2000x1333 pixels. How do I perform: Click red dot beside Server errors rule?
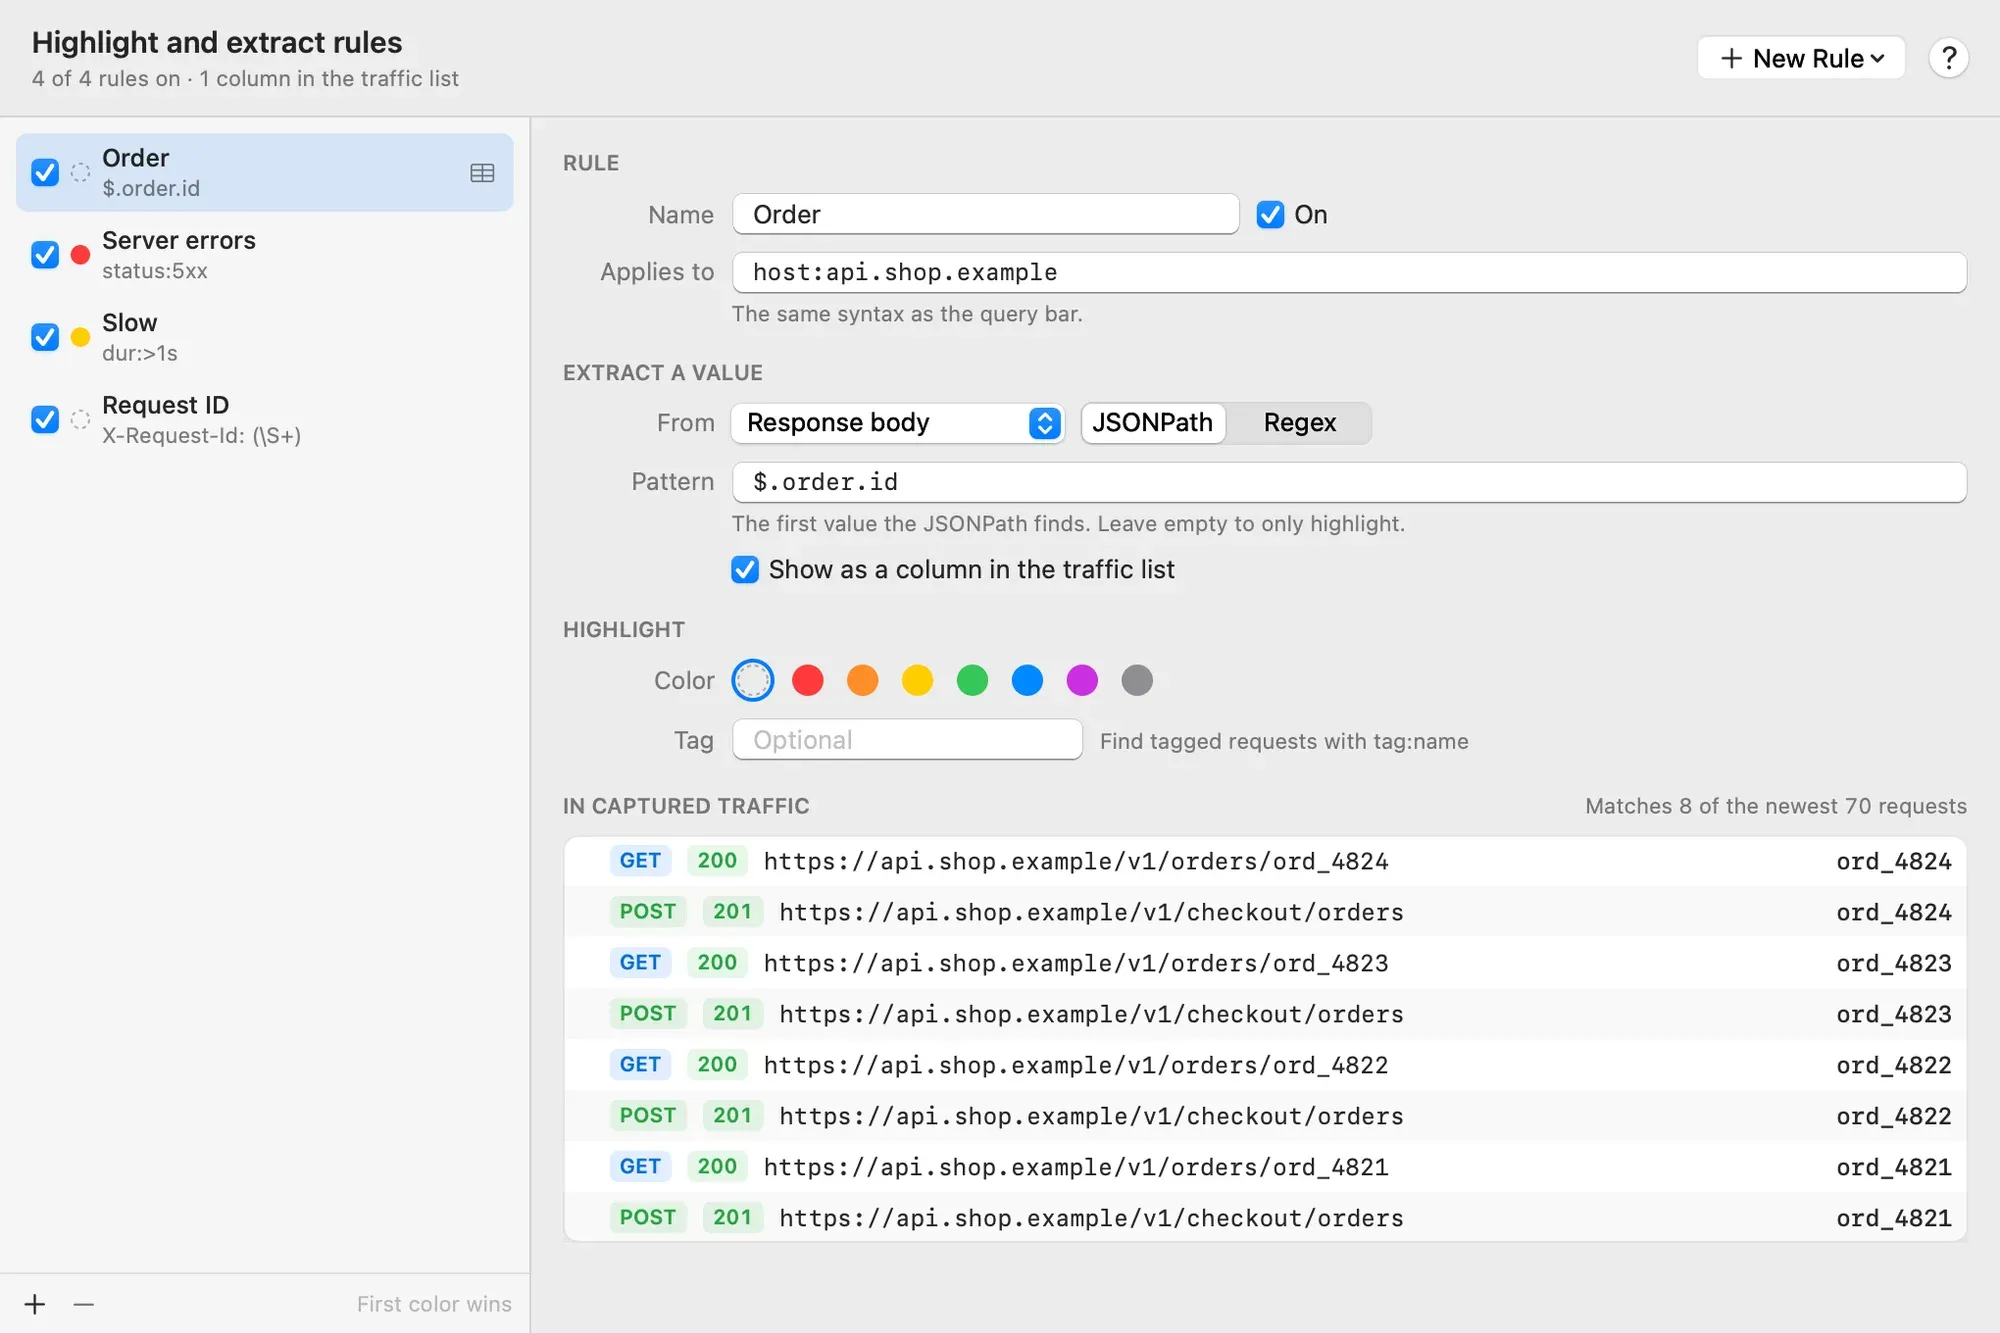point(81,255)
